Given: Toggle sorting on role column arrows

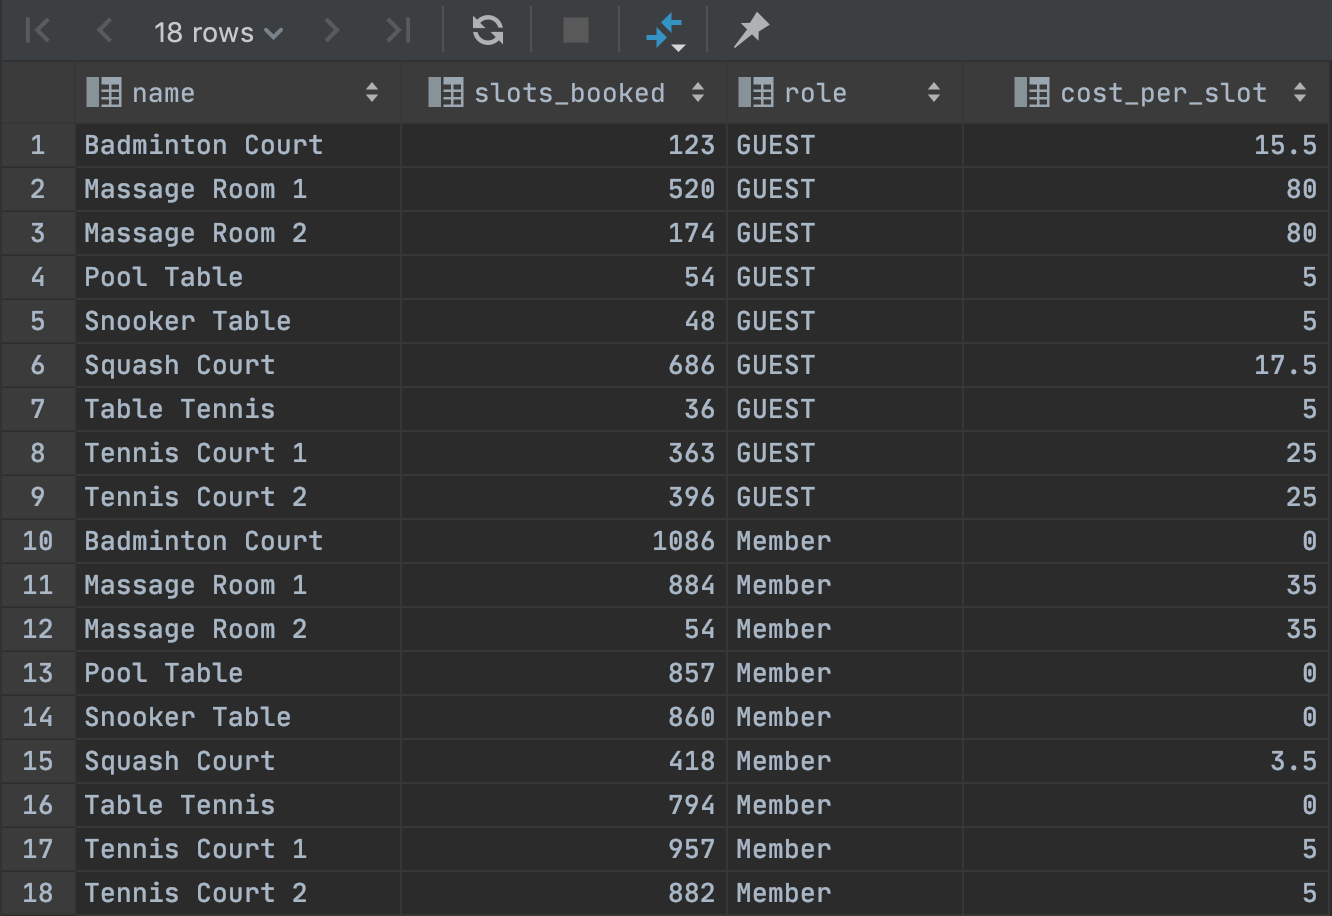Looking at the screenshot, I should pyautogui.click(x=934, y=93).
